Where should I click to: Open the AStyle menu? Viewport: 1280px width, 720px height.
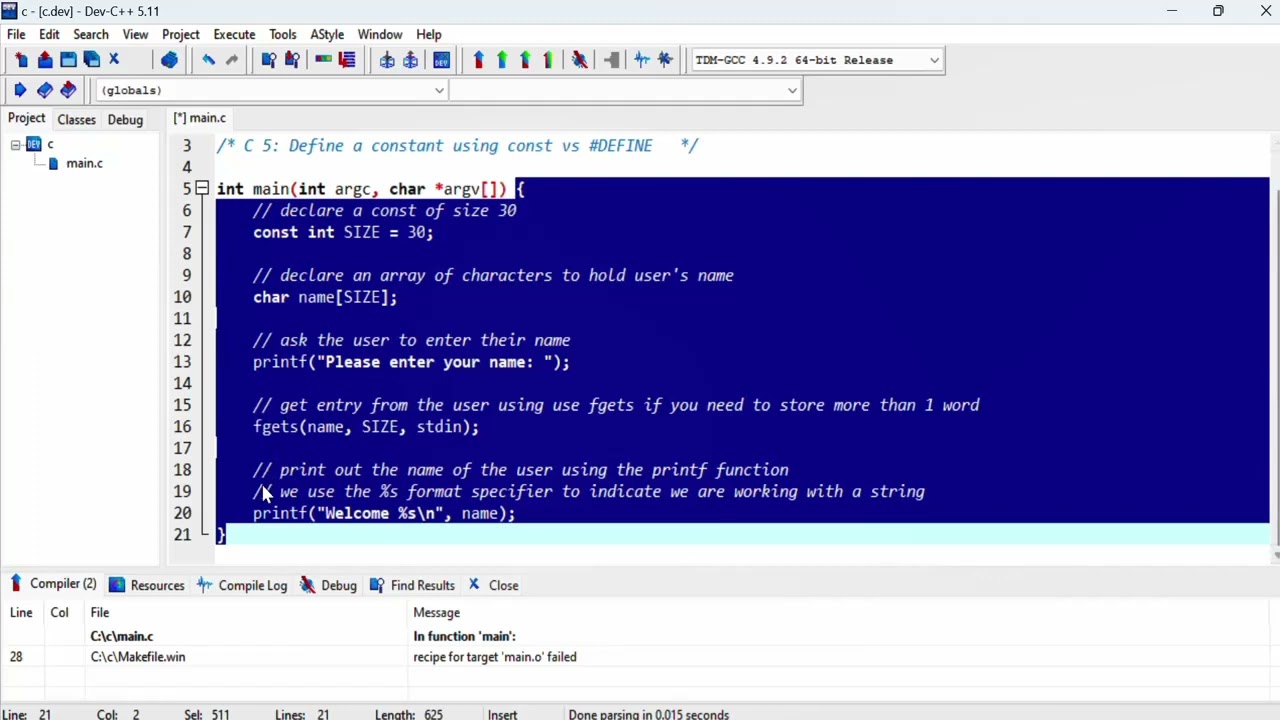coord(327,34)
